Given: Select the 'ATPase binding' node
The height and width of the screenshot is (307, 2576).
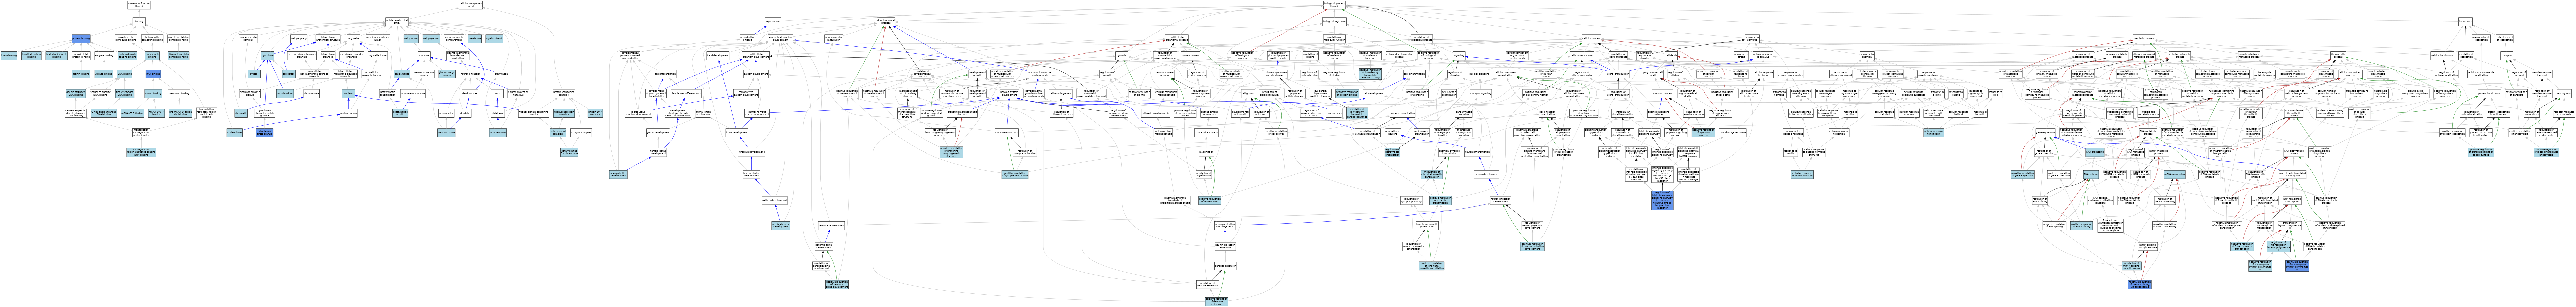Looking at the screenshot, I should (x=104, y=74).
